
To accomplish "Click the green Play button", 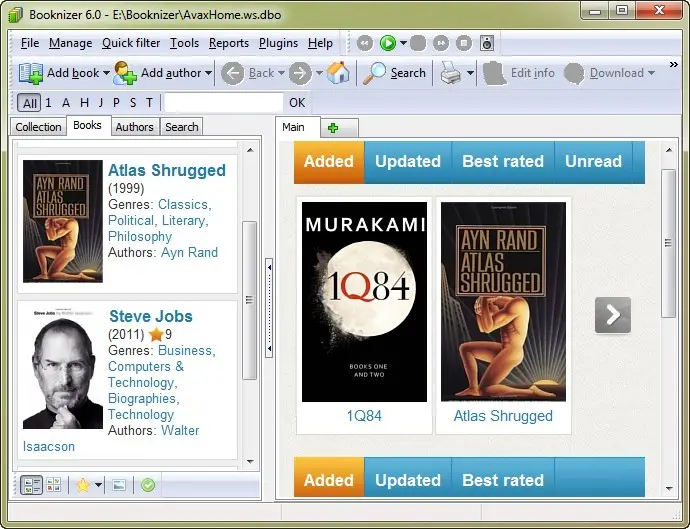I will click(388, 43).
